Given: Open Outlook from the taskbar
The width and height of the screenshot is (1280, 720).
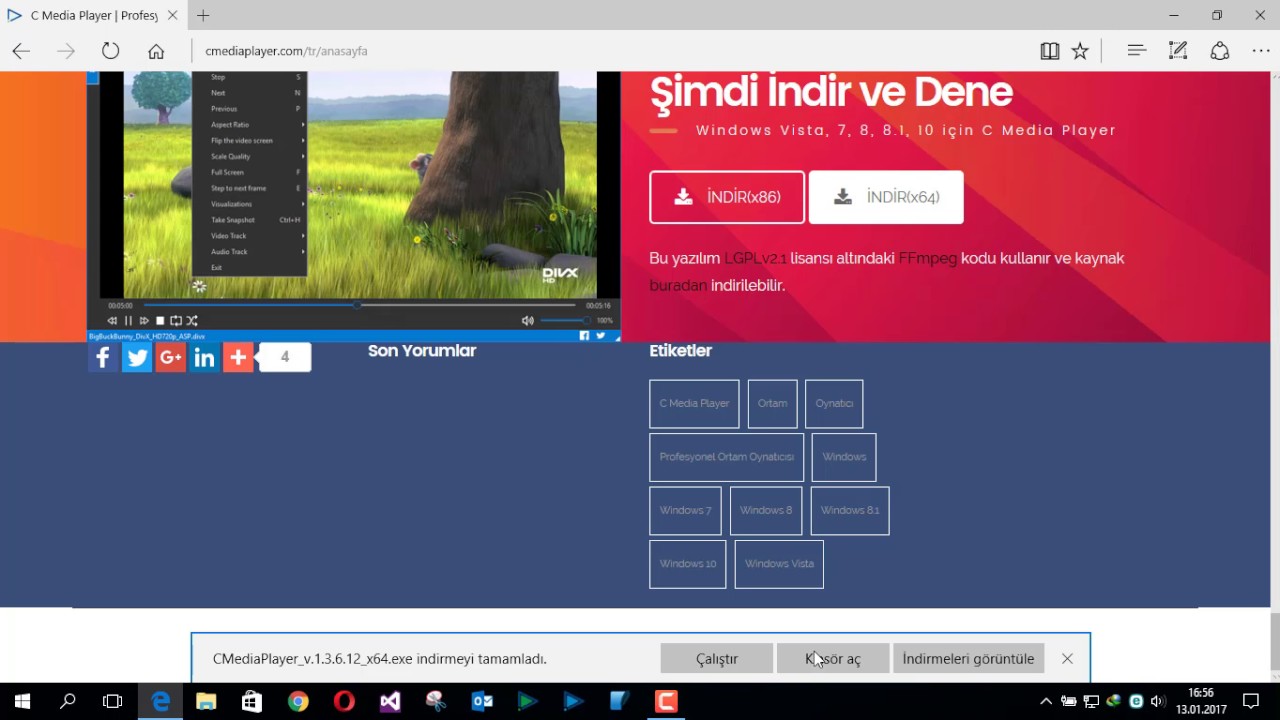Looking at the screenshot, I should coord(482,701).
